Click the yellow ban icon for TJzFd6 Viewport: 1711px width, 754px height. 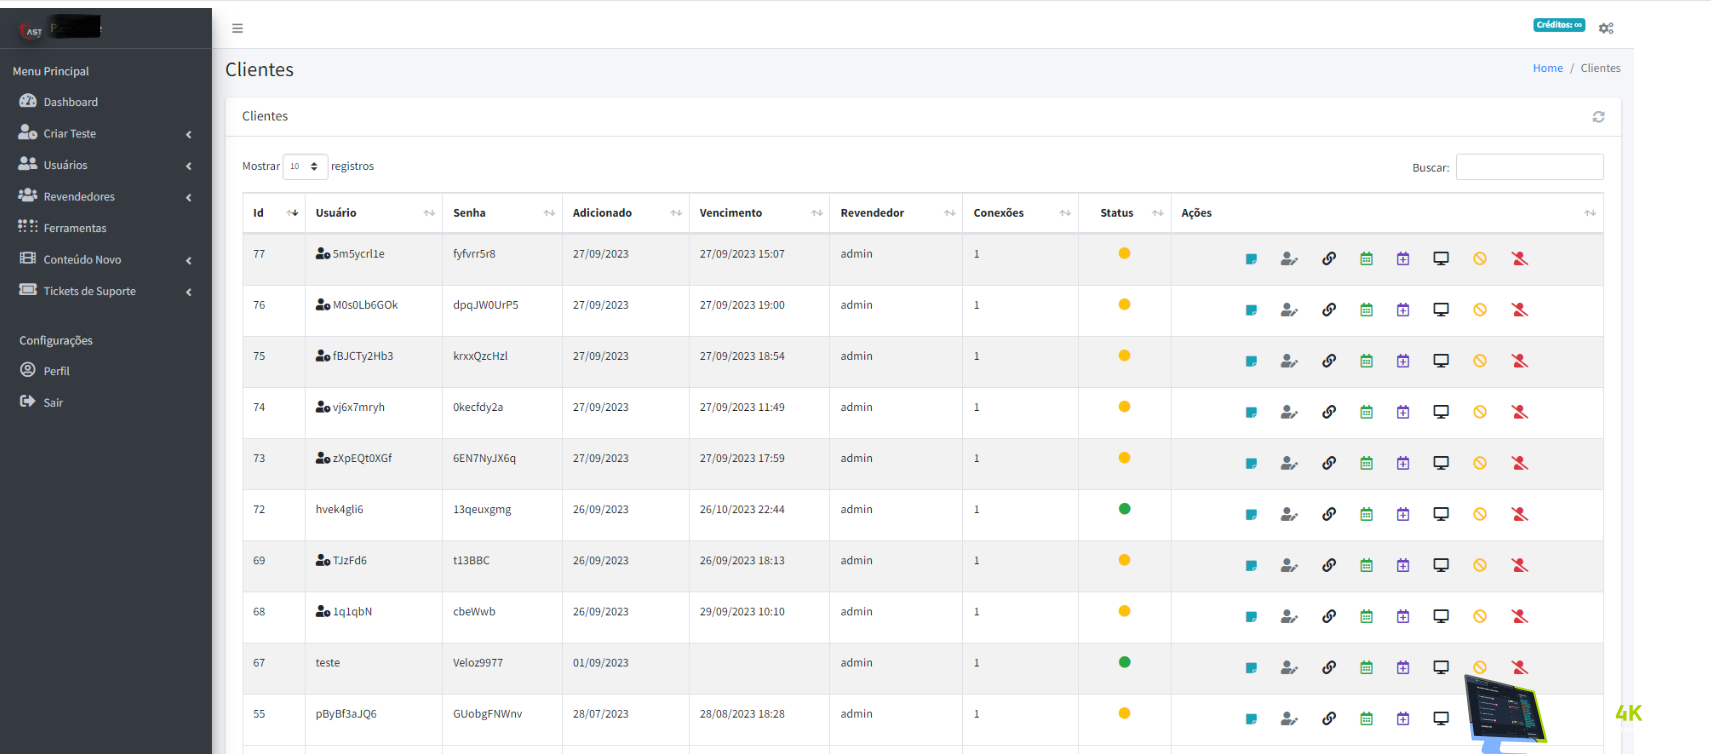(1480, 565)
